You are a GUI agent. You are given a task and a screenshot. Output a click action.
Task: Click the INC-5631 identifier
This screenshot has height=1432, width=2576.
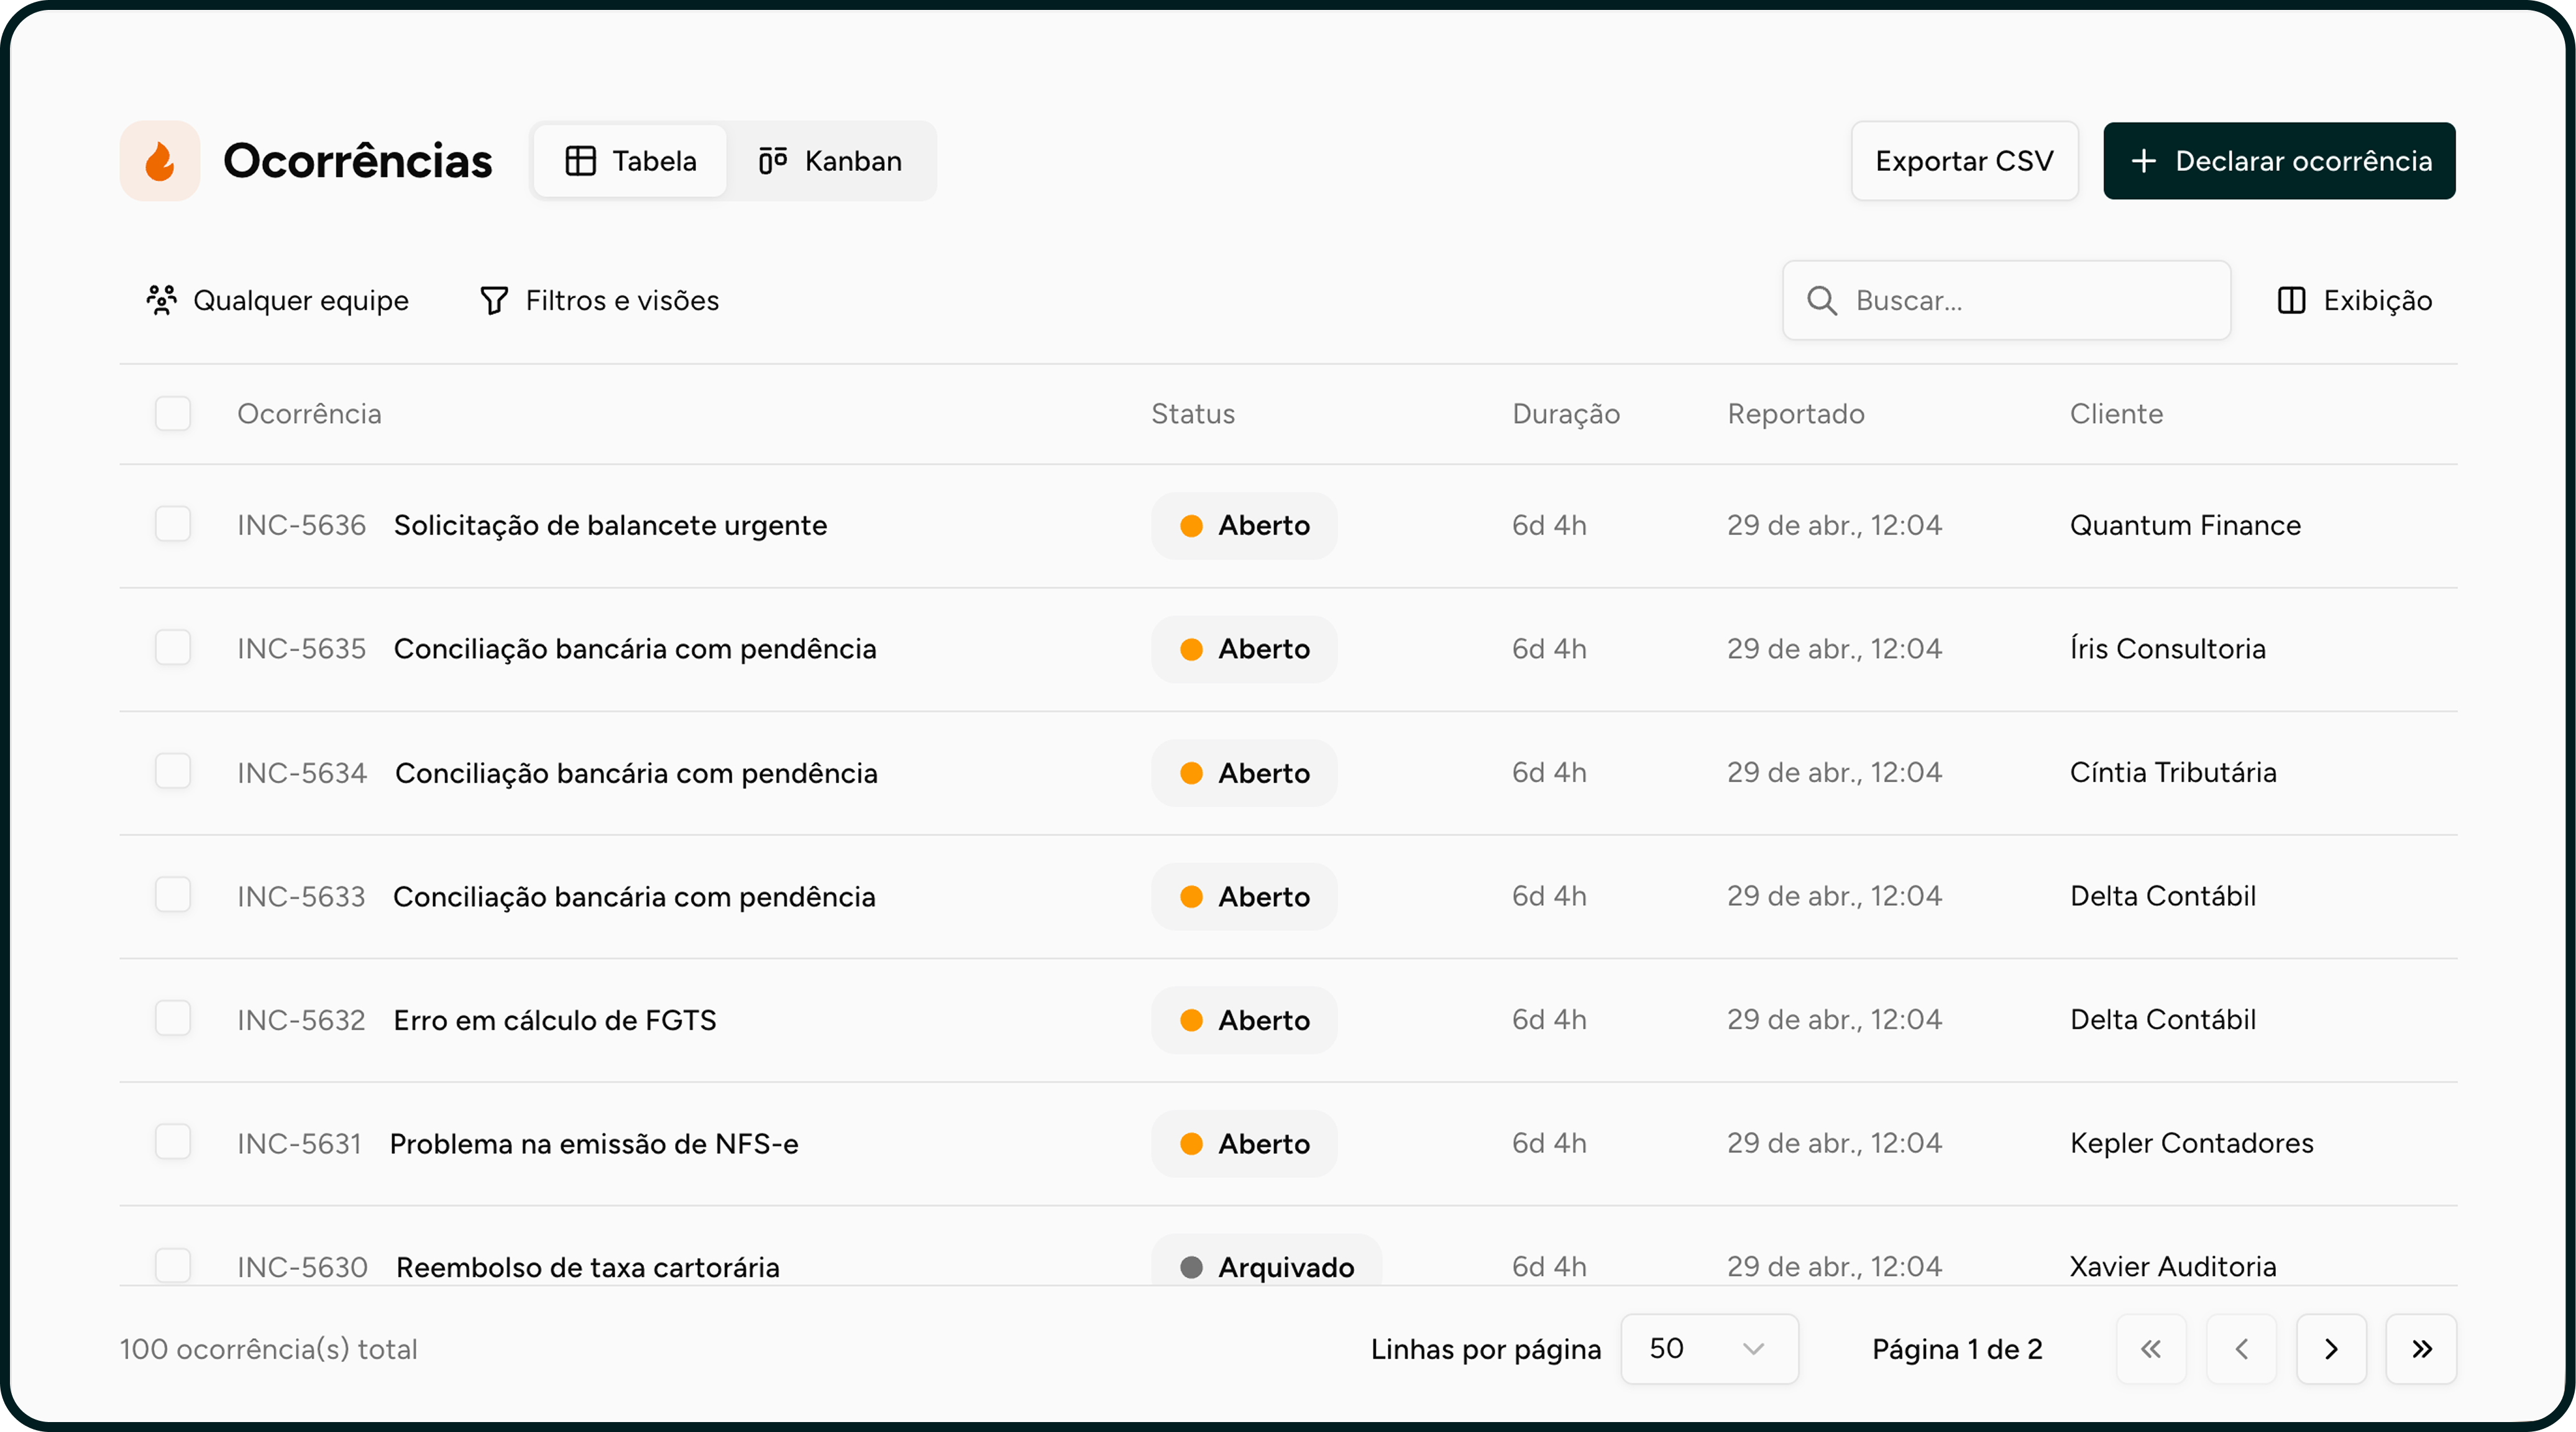pos(299,1144)
